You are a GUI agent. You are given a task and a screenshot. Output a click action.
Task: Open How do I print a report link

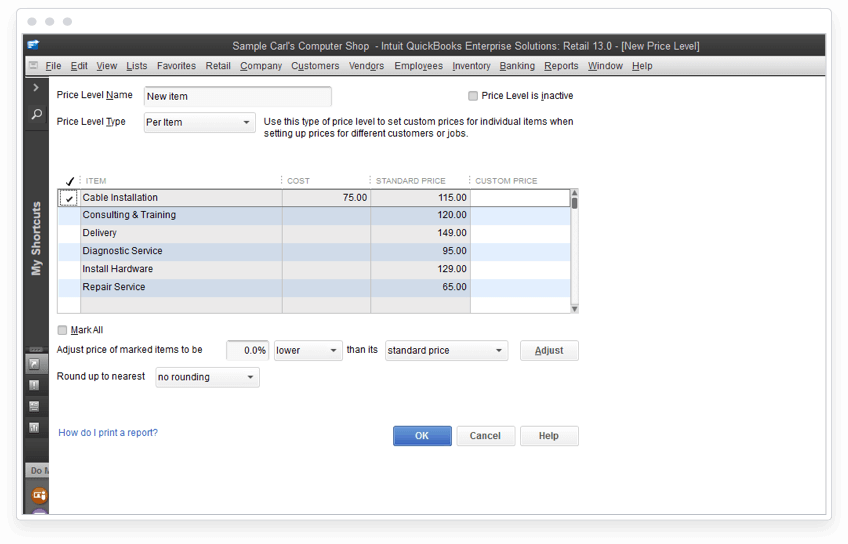pos(108,433)
